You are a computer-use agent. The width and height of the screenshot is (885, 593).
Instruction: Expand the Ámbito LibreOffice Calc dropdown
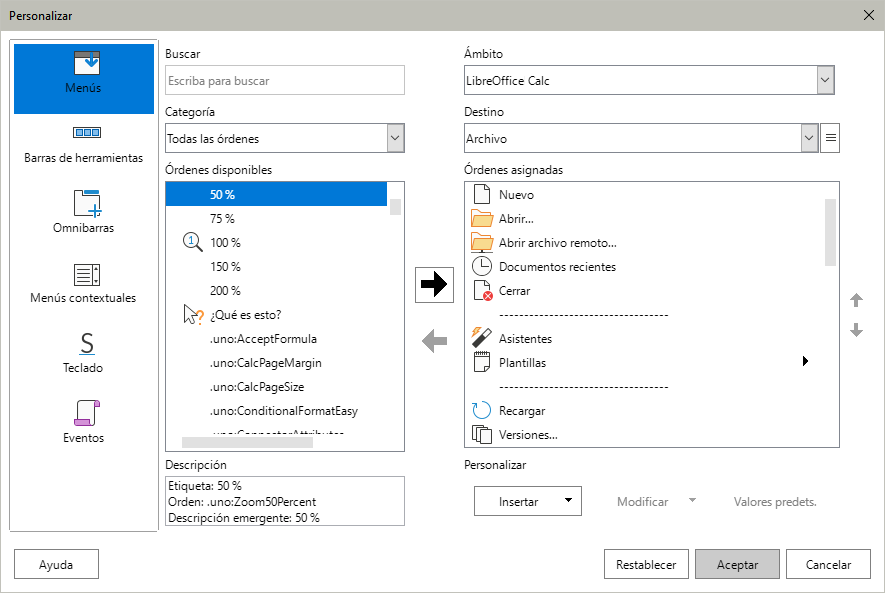(825, 81)
